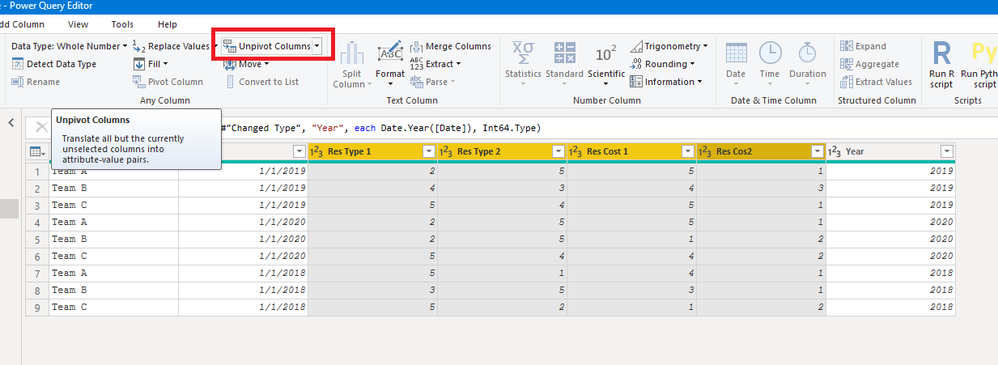Click the Rounding icon
The image size is (998, 365).
(636, 64)
